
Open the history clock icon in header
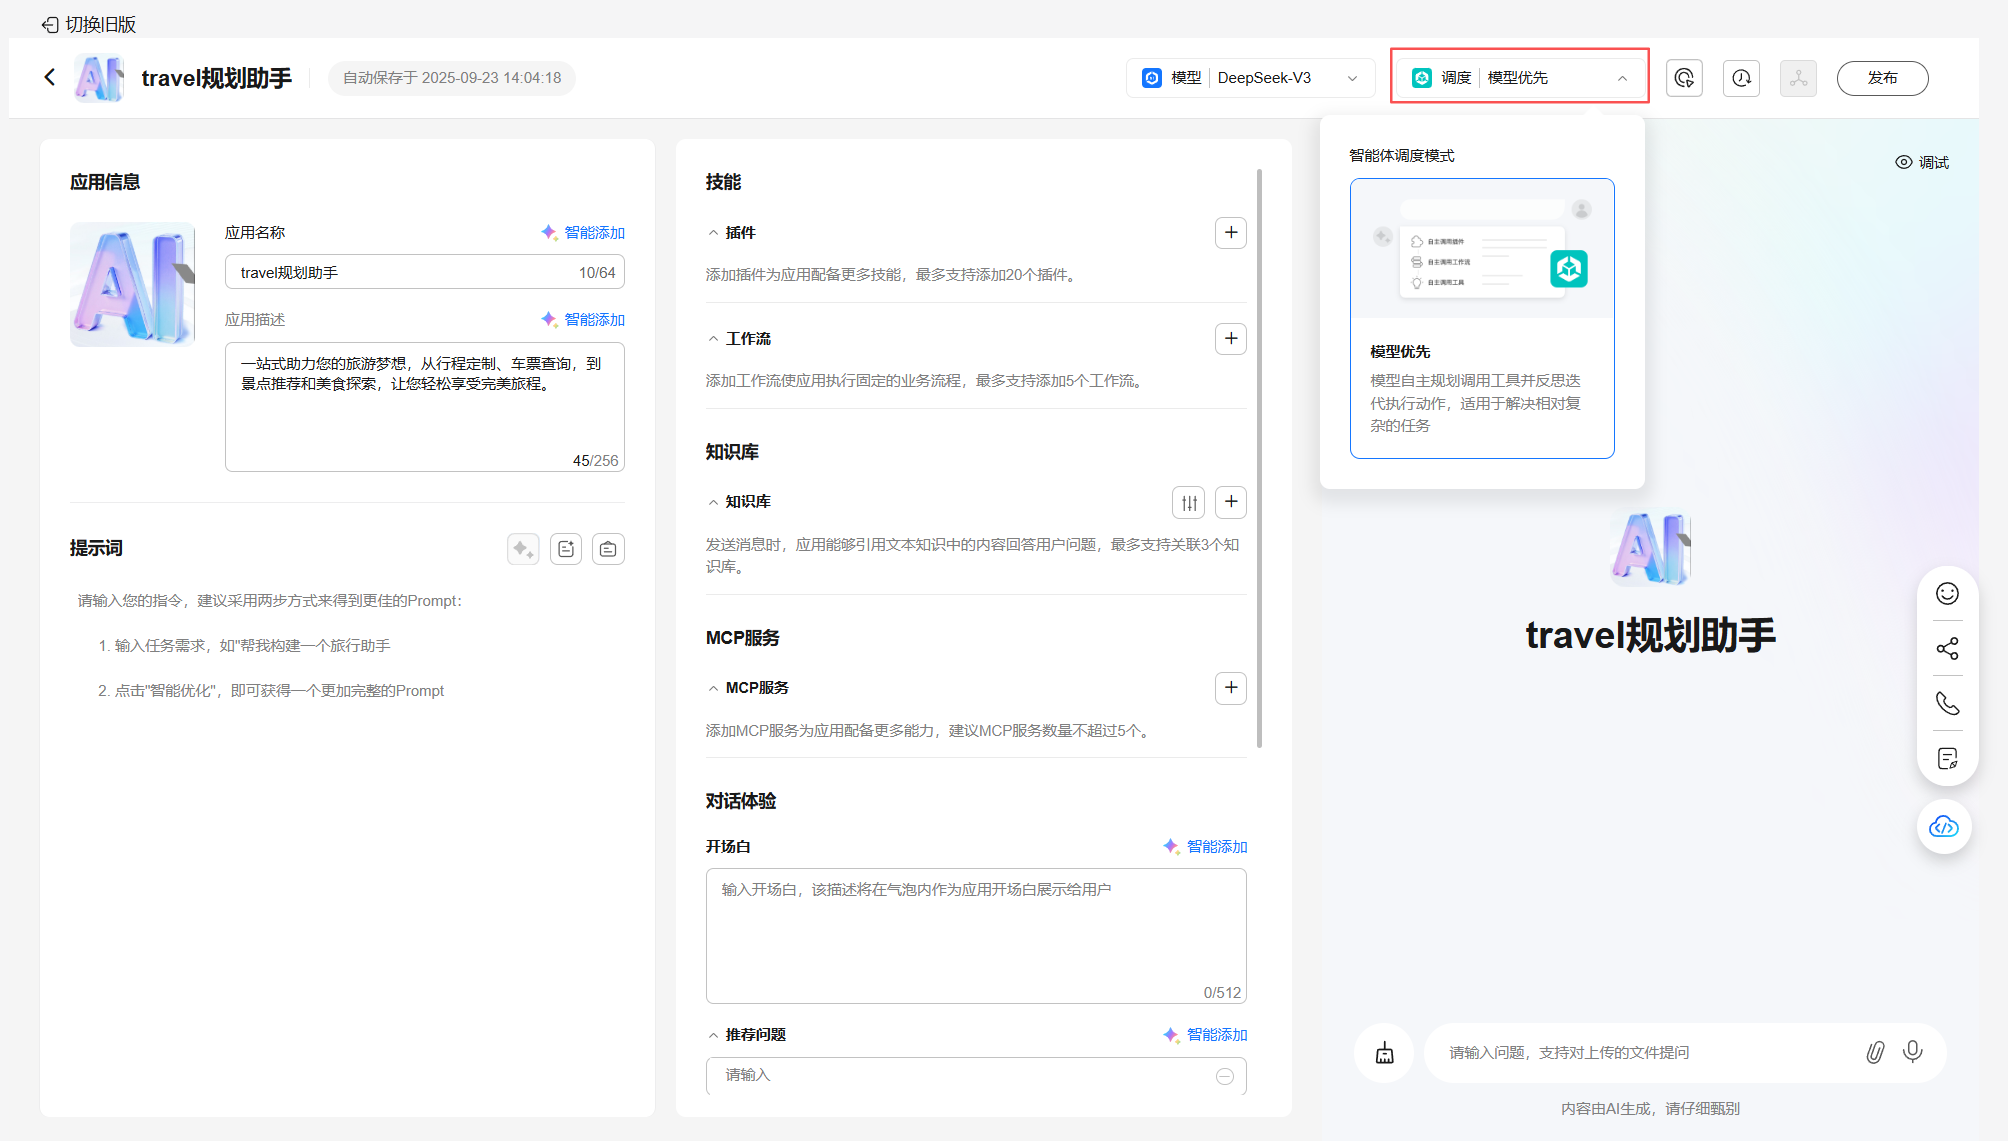[x=1741, y=78]
